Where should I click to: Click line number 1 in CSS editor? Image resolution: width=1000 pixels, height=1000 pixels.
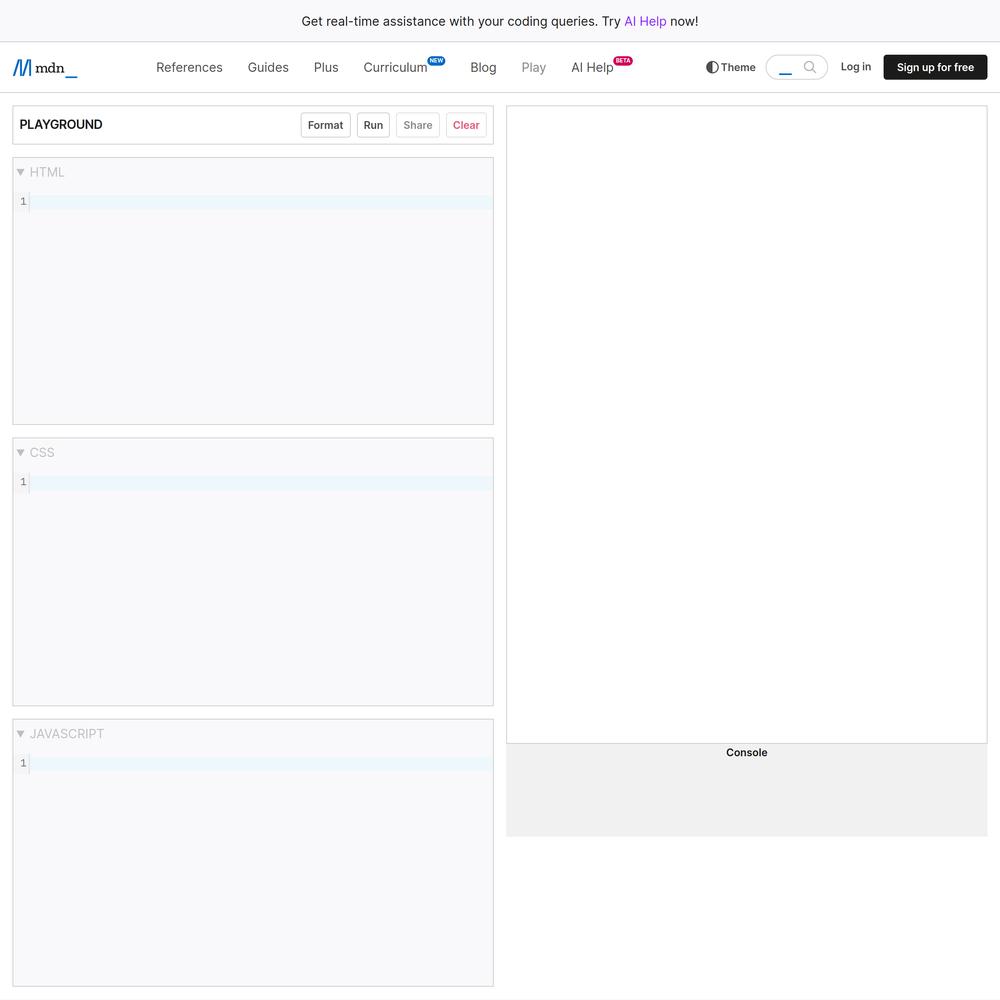tap(23, 482)
